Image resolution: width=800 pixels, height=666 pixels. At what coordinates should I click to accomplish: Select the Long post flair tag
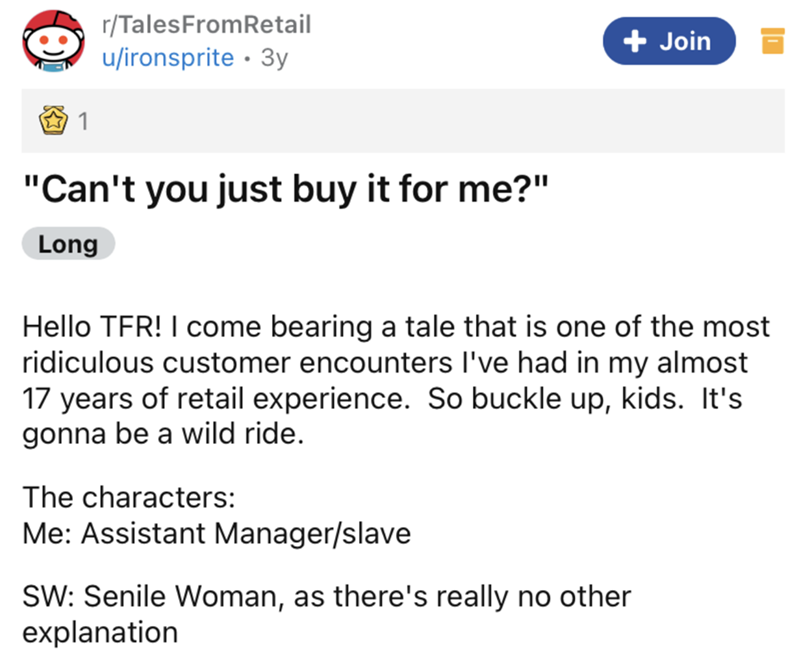tap(68, 244)
